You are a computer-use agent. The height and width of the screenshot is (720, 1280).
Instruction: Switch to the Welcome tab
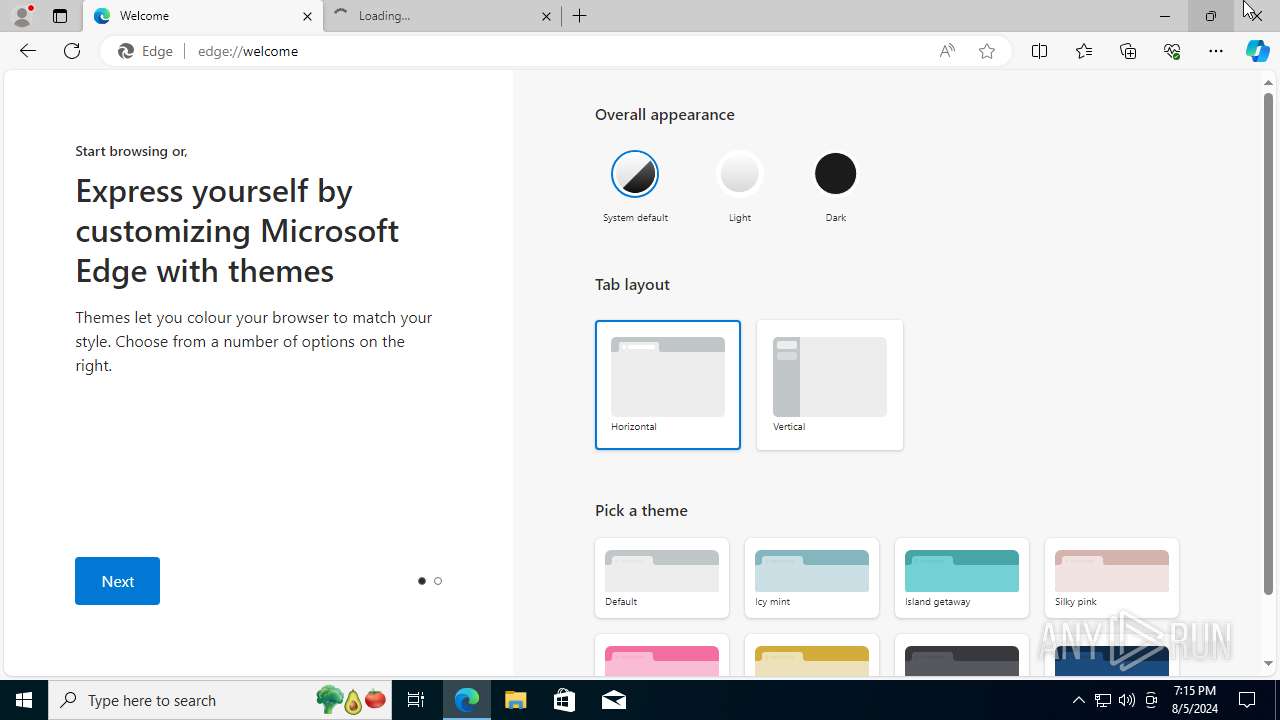(204, 16)
